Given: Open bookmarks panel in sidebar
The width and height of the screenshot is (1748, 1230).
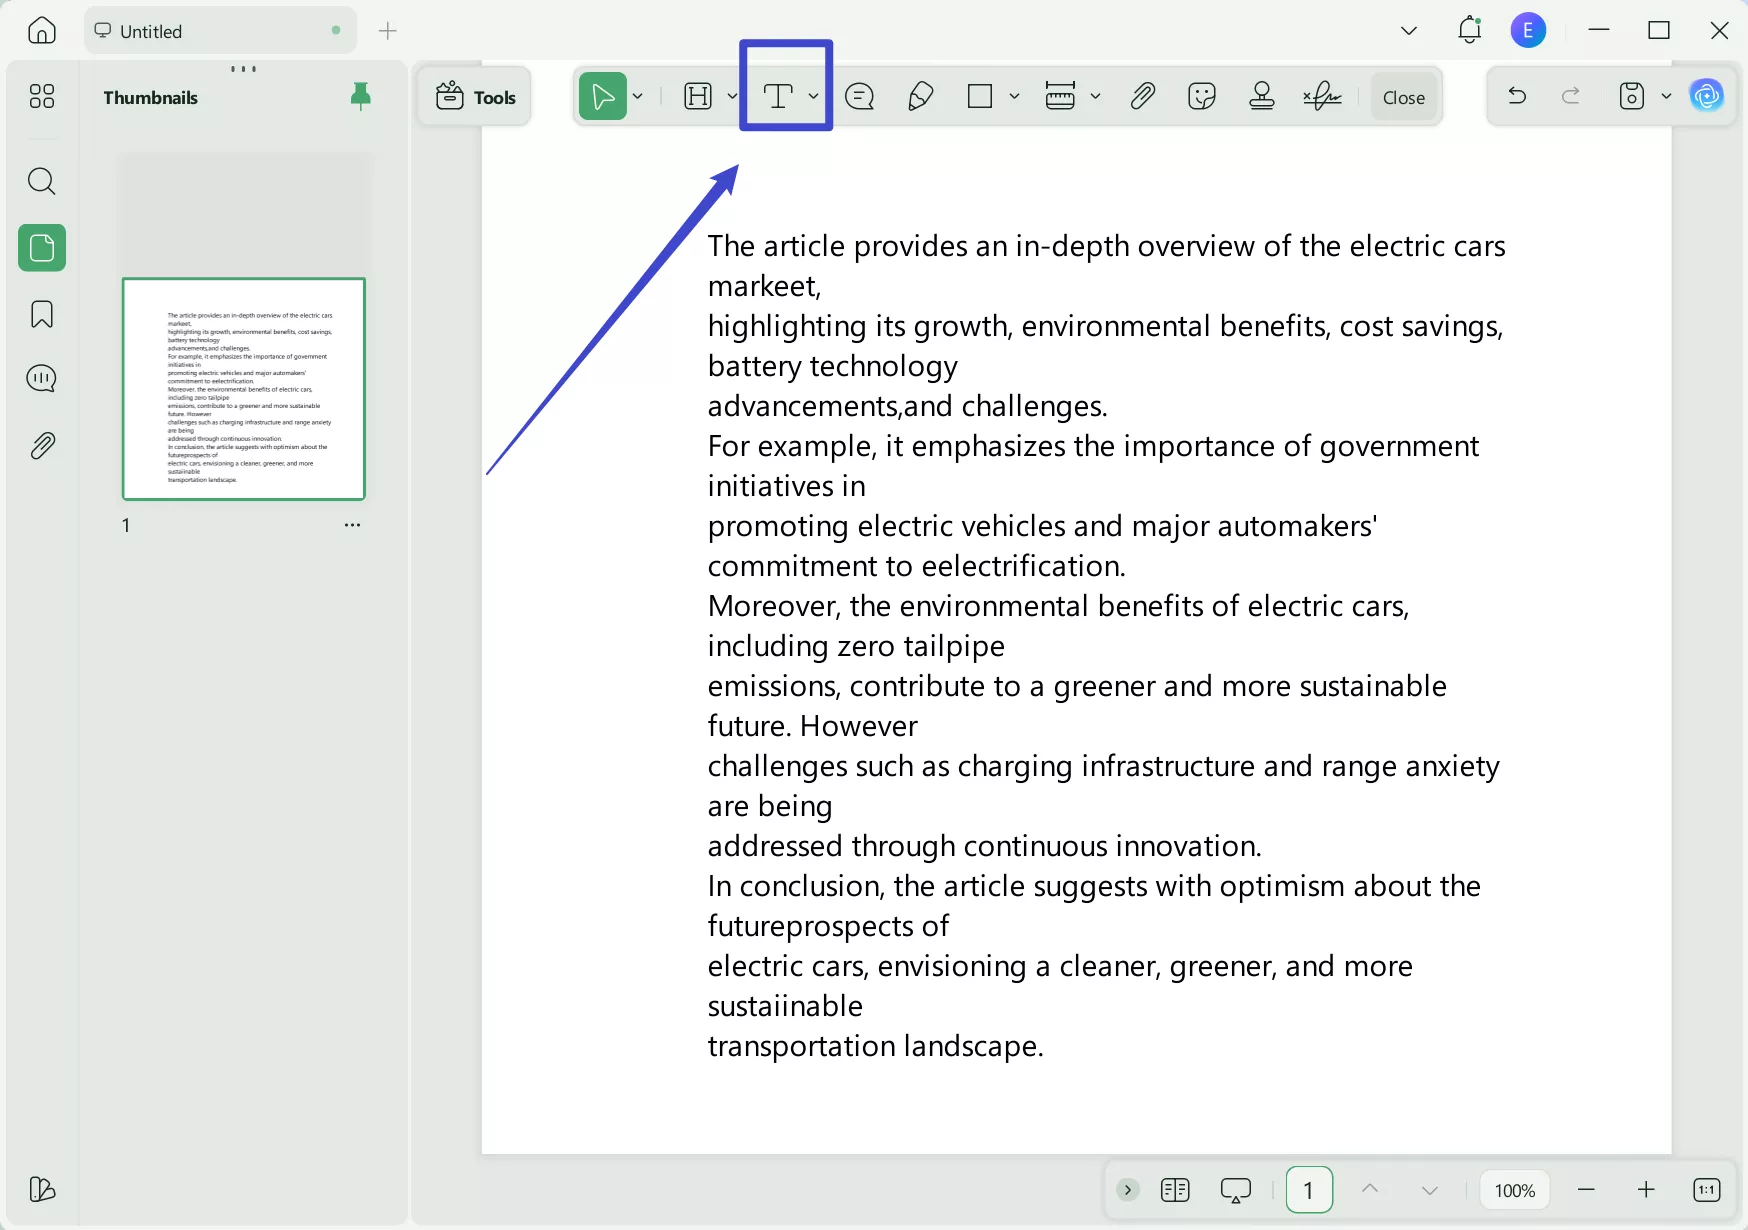Looking at the screenshot, I should pyautogui.click(x=42, y=315).
